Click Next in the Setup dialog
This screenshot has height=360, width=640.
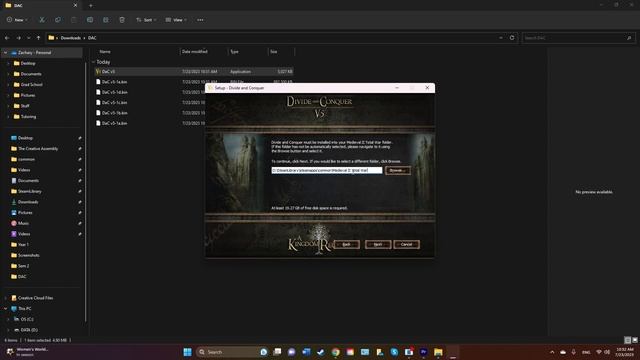pos(378,244)
